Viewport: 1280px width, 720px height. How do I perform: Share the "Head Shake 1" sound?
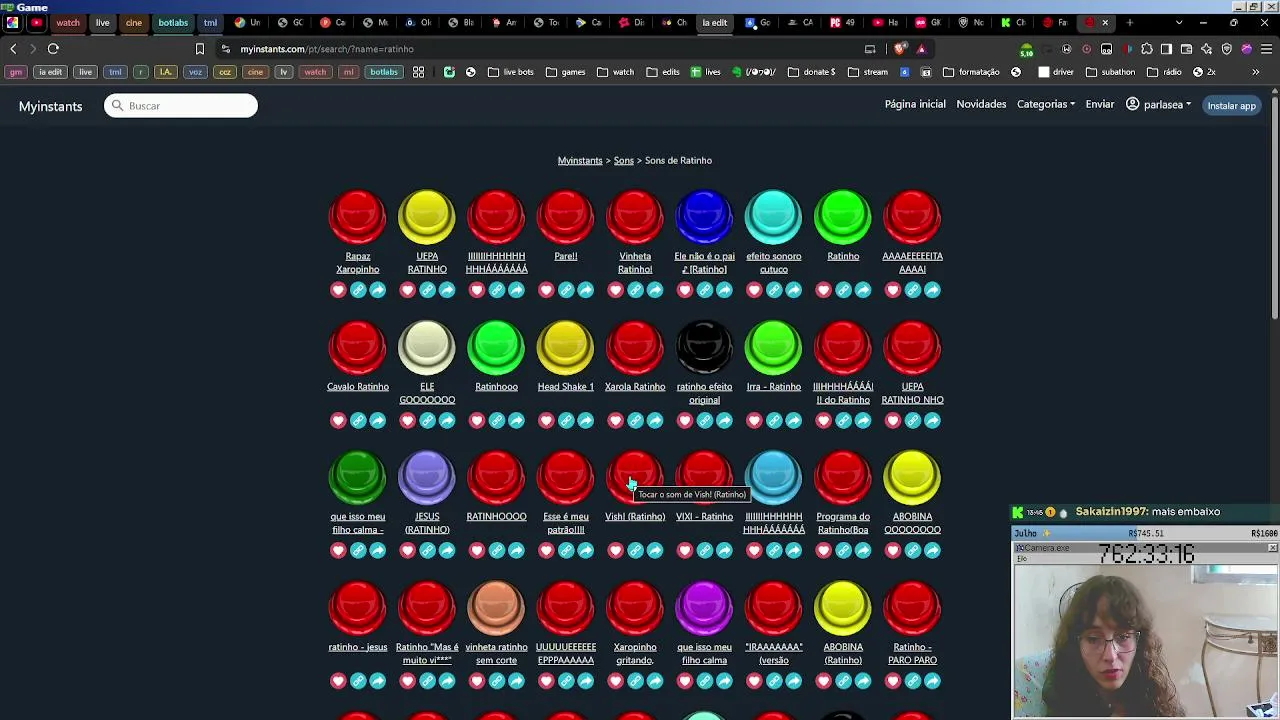click(x=586, y=421)
